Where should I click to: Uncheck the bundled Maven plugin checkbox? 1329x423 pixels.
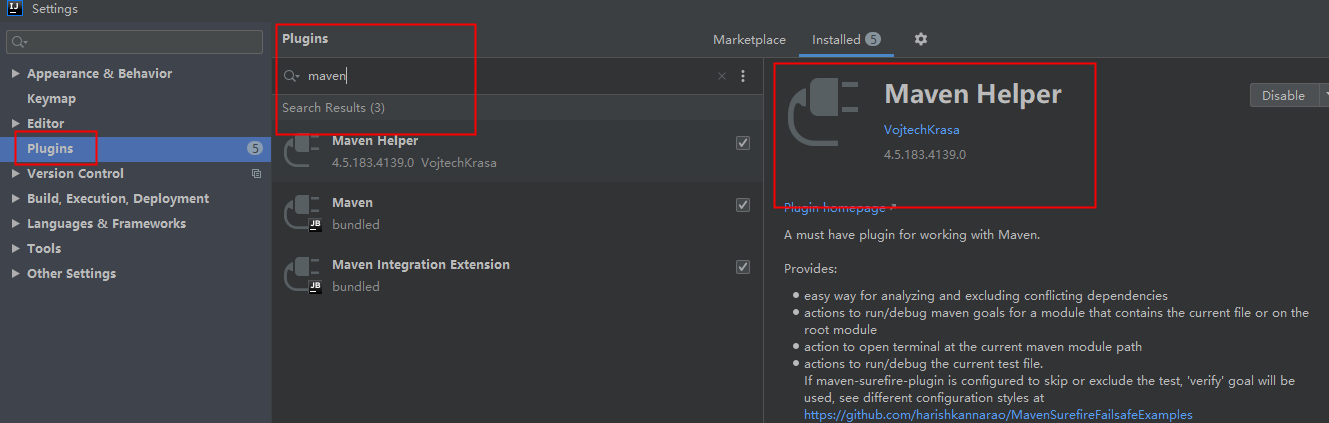(743, 205)
